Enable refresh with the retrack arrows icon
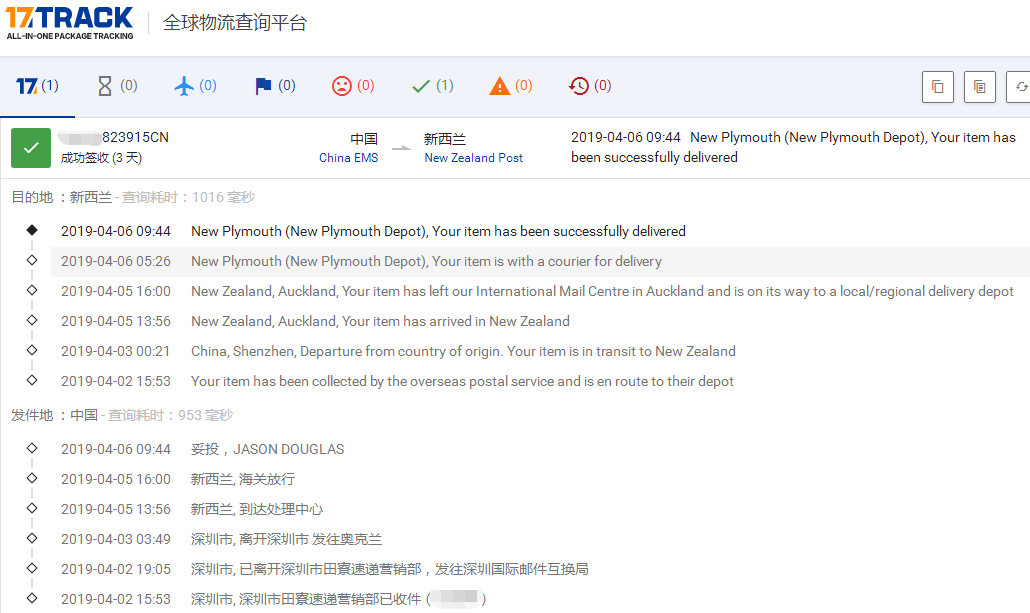 point(1021,86)
